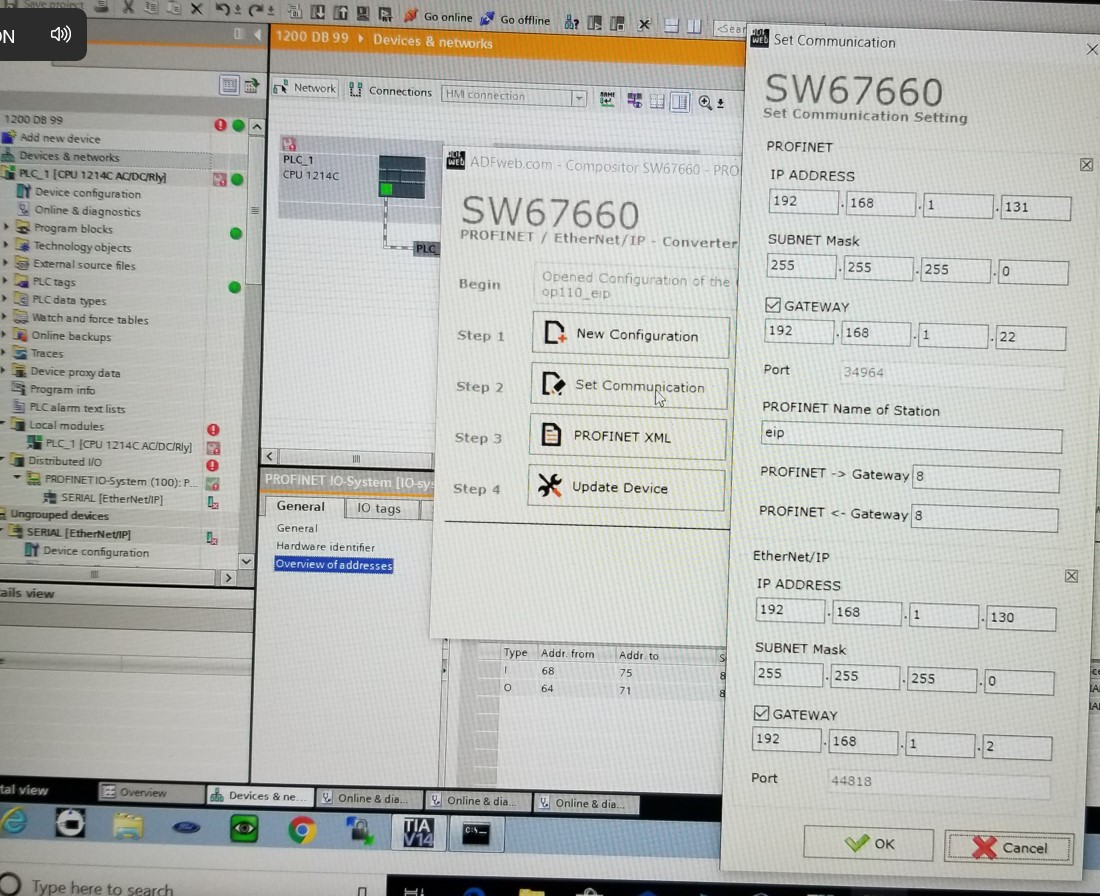Click Hardware identifier in properties list
The image size is (1100, 896).
326,547
